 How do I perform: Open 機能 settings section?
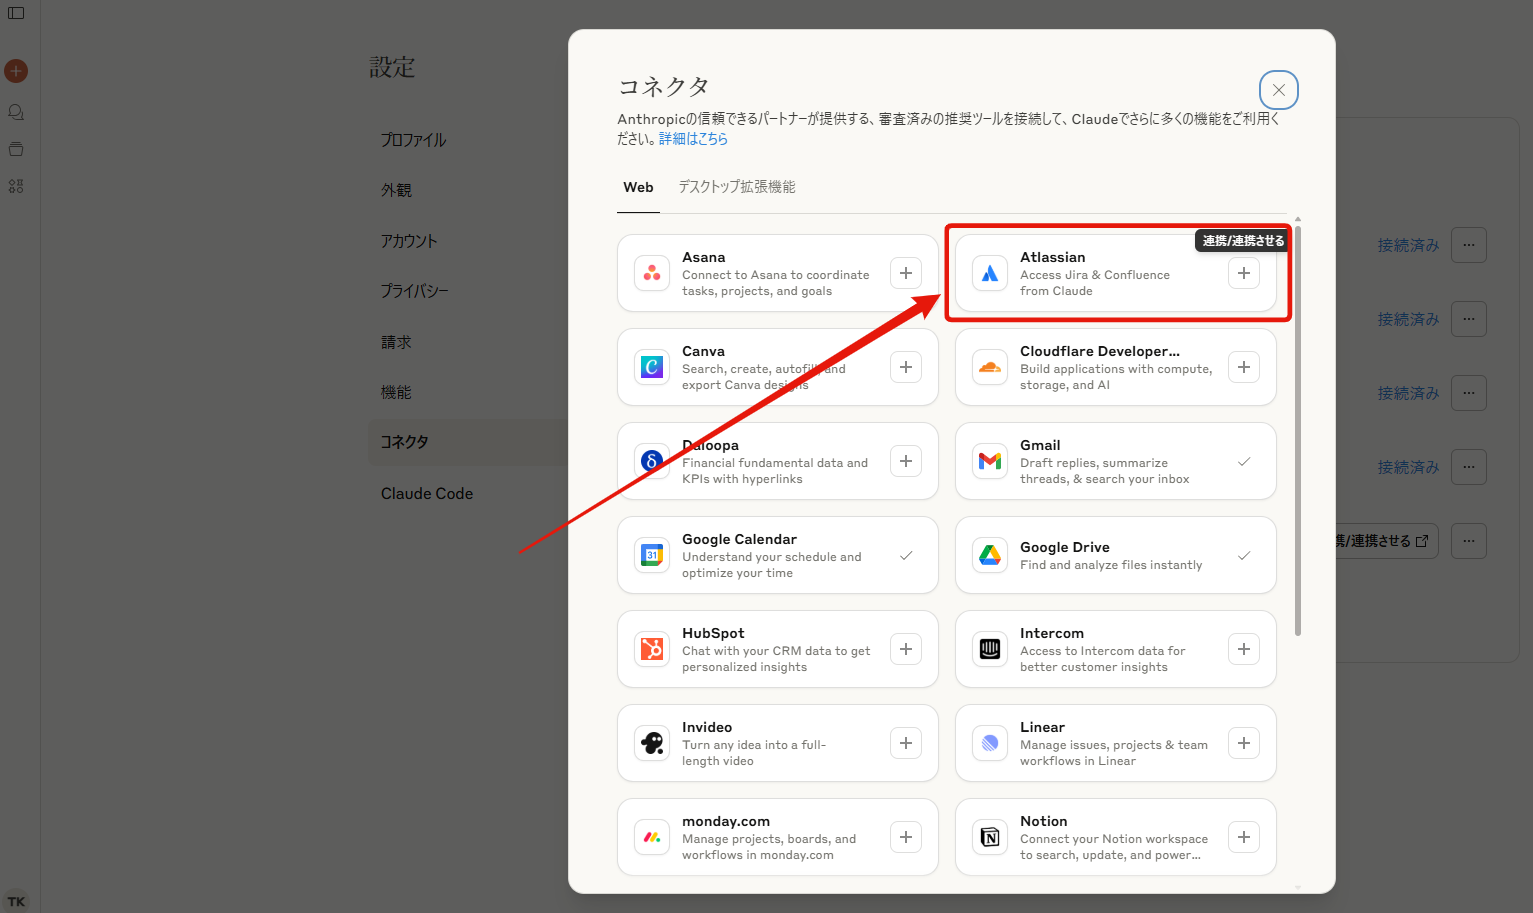(x=396, y=392)
